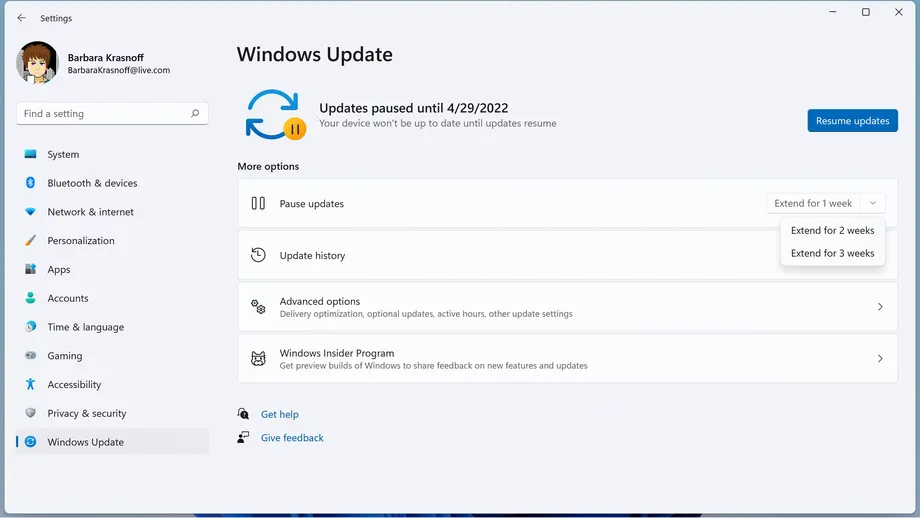
Task: Minimize the Settings window
Action: click(x=833, y=12)
